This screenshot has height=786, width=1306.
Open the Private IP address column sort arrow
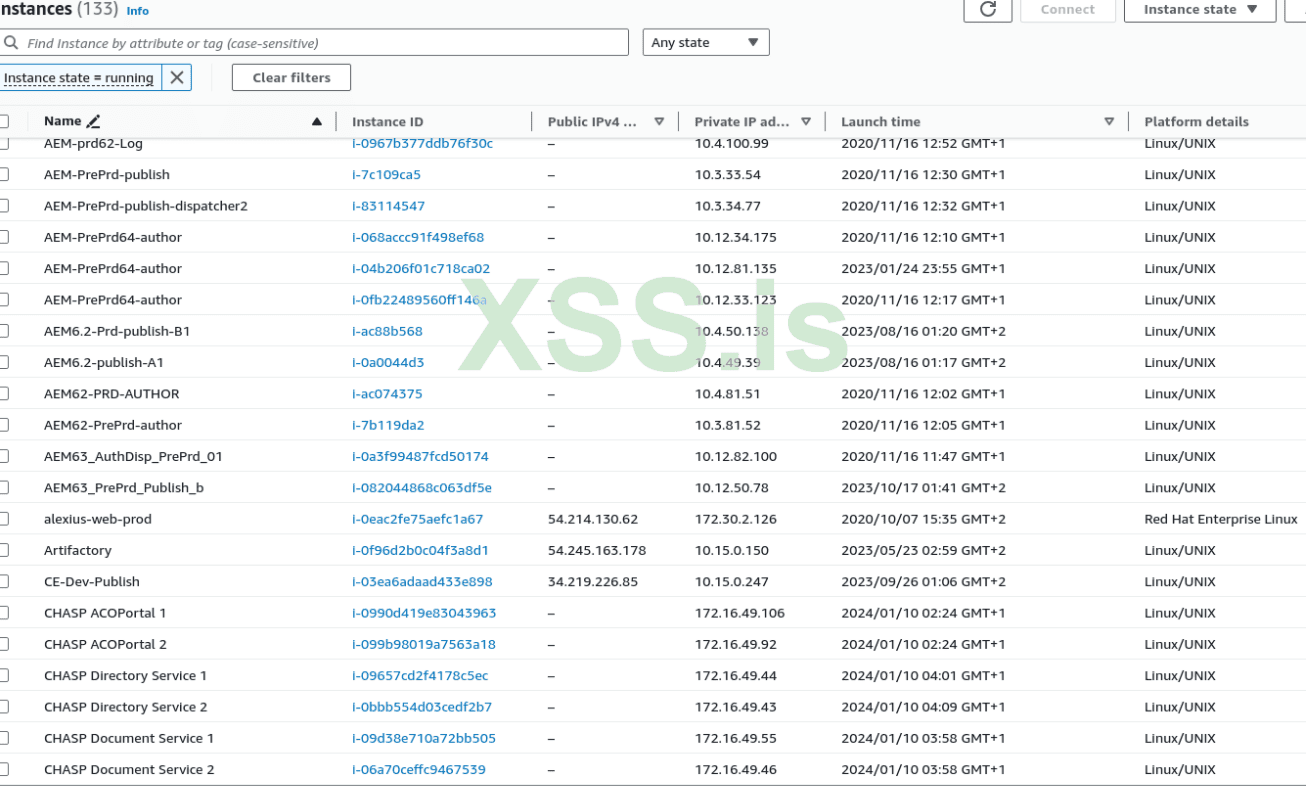pyautogui.click(x=806, y=122)
